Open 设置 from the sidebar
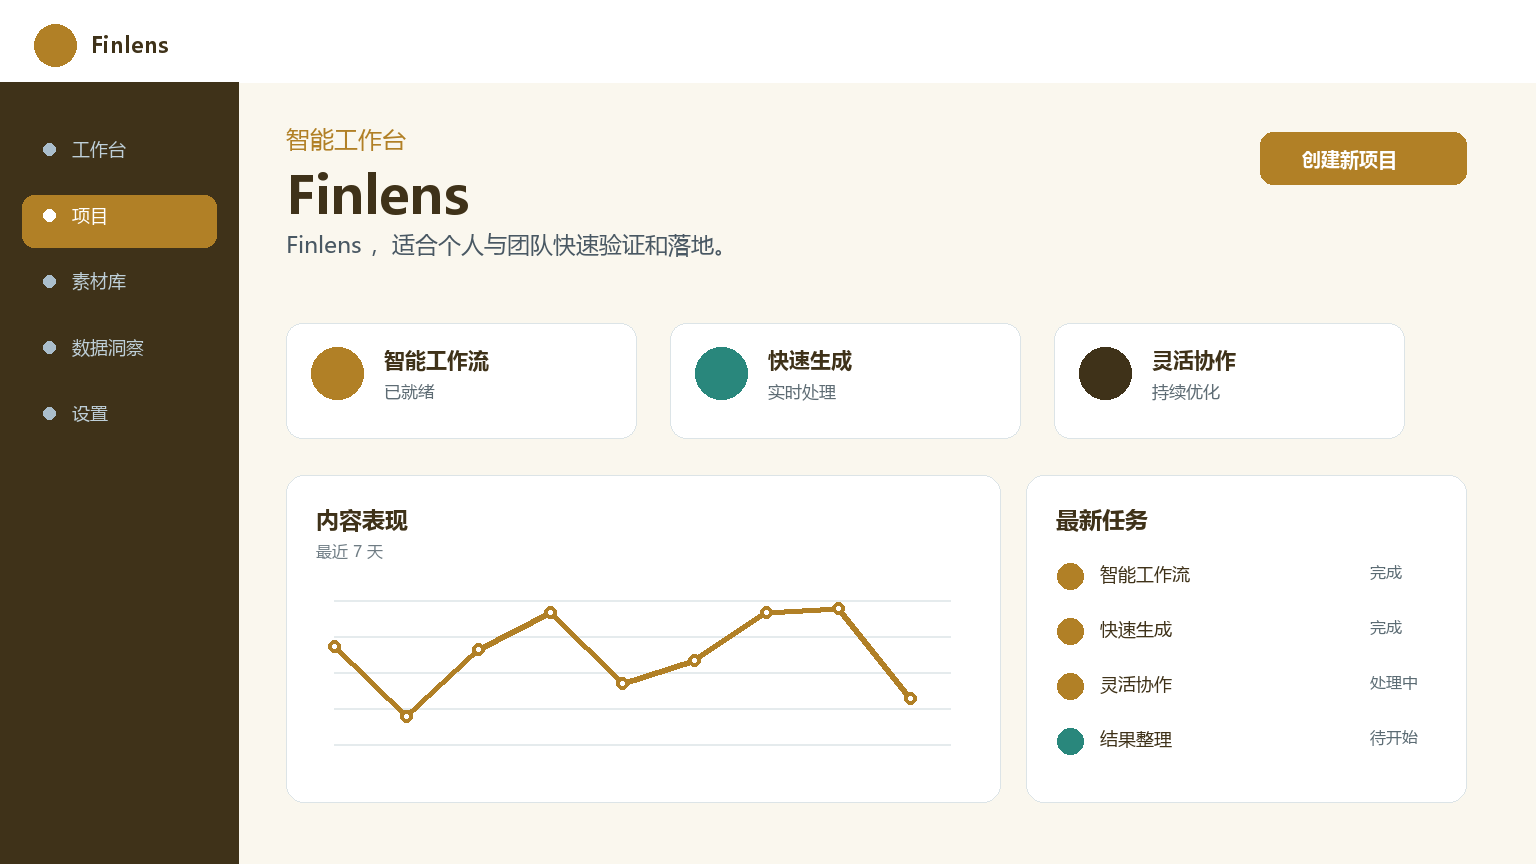This screenshot has height=864, width=1536. [119, 414]
